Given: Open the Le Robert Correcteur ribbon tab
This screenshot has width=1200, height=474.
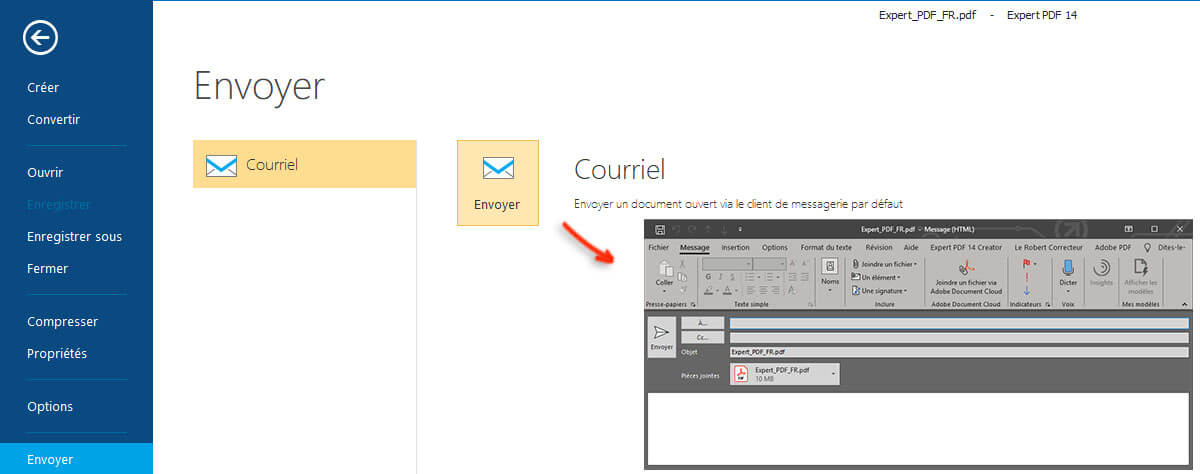Looking at the screenshot, I should pos(1049,247).
